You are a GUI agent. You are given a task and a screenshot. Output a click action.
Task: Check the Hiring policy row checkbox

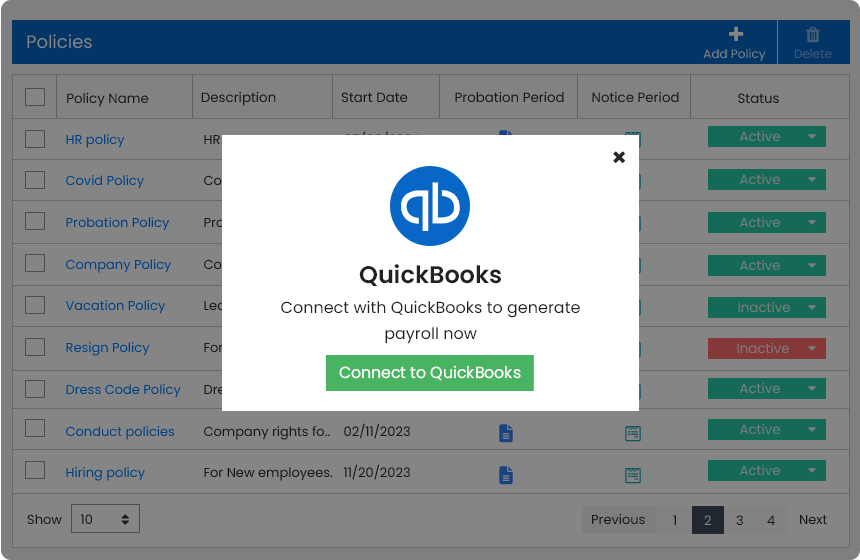click(x=35, y=470)
